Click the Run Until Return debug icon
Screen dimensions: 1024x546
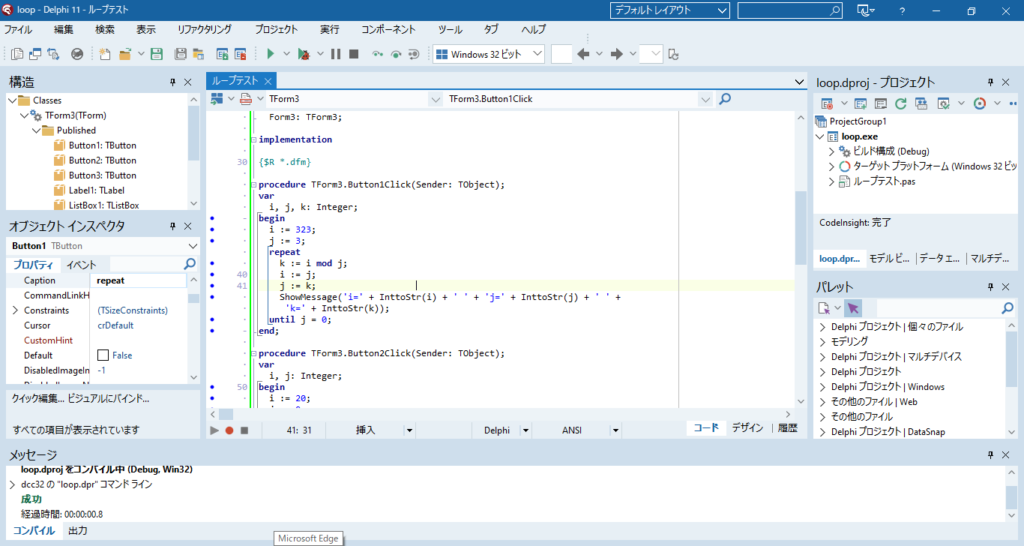(413, 54)
